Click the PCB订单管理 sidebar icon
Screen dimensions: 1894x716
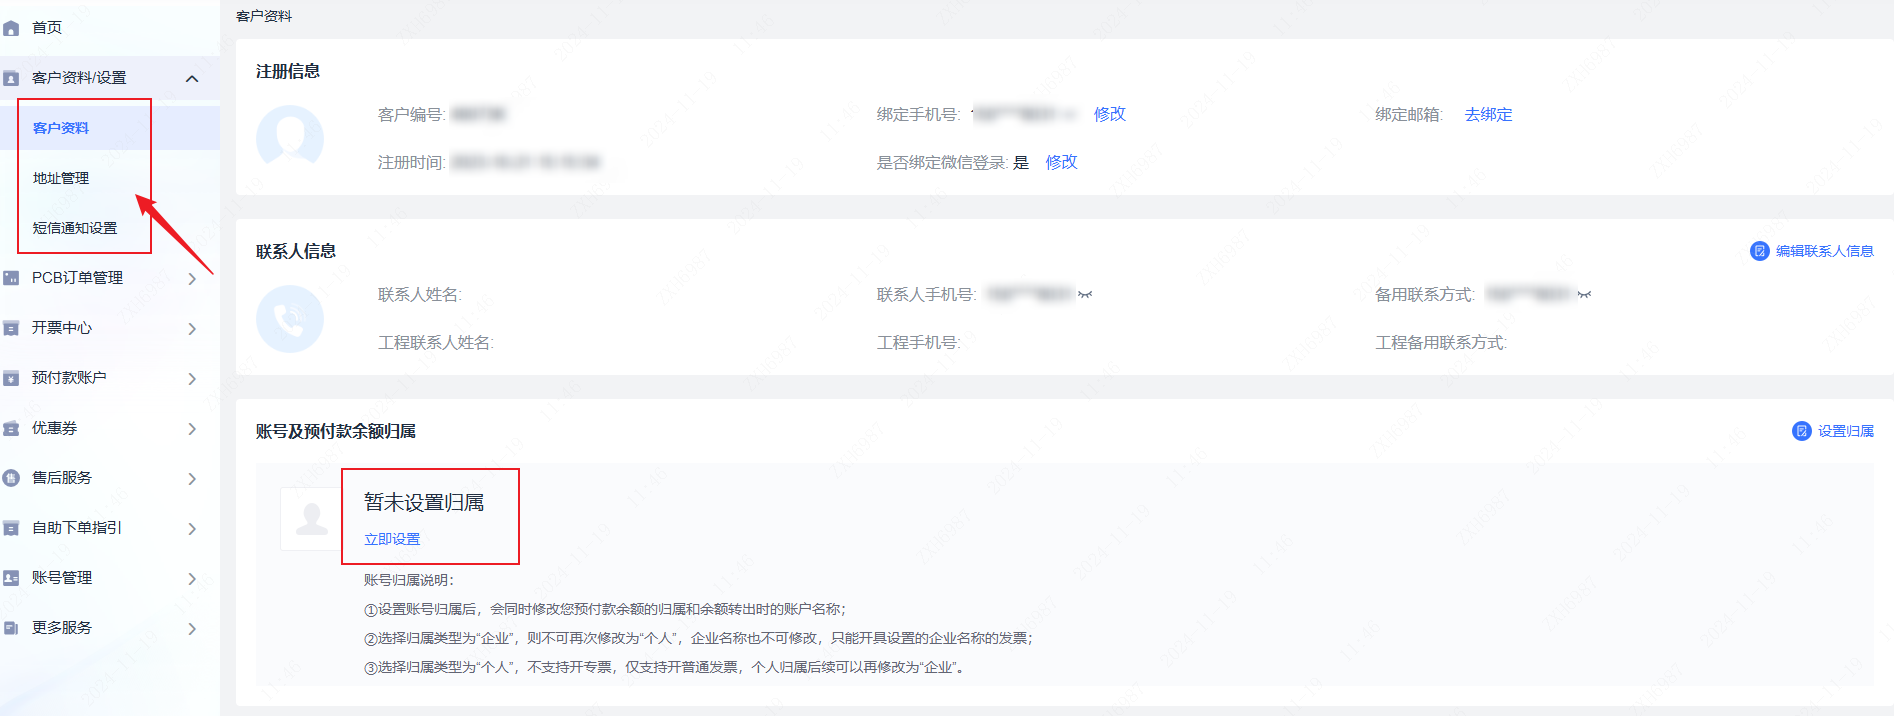[x=11, y=278]
